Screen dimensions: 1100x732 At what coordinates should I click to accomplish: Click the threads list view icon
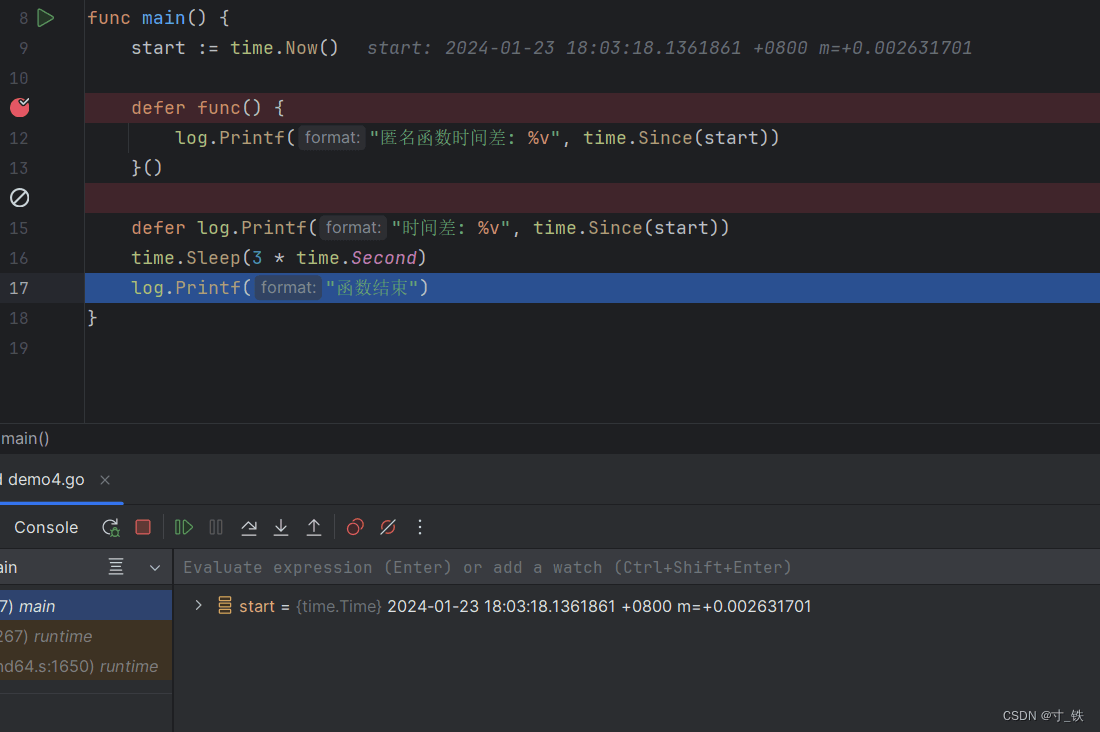coord(116,568)
